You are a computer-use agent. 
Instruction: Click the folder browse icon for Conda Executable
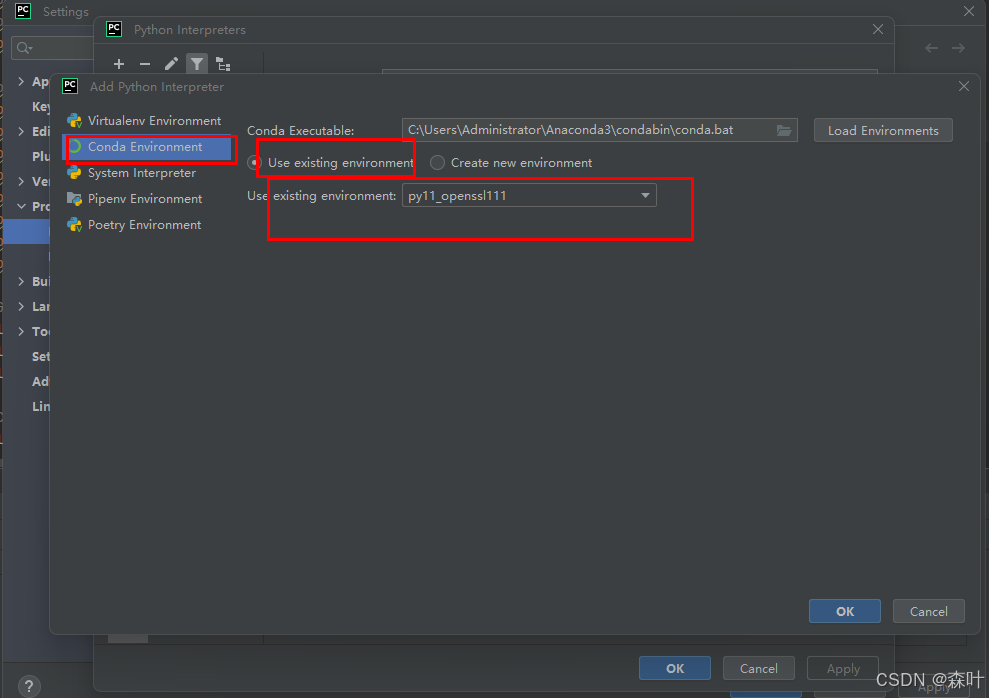coord(783,130)
